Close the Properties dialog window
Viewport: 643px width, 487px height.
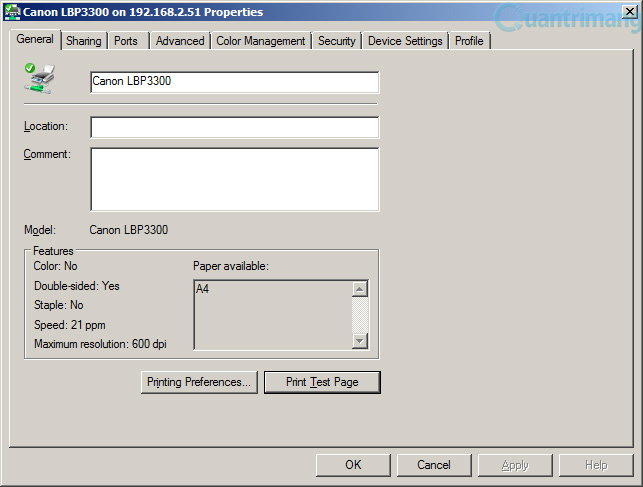pyautogui.click(x=630, y=11)
